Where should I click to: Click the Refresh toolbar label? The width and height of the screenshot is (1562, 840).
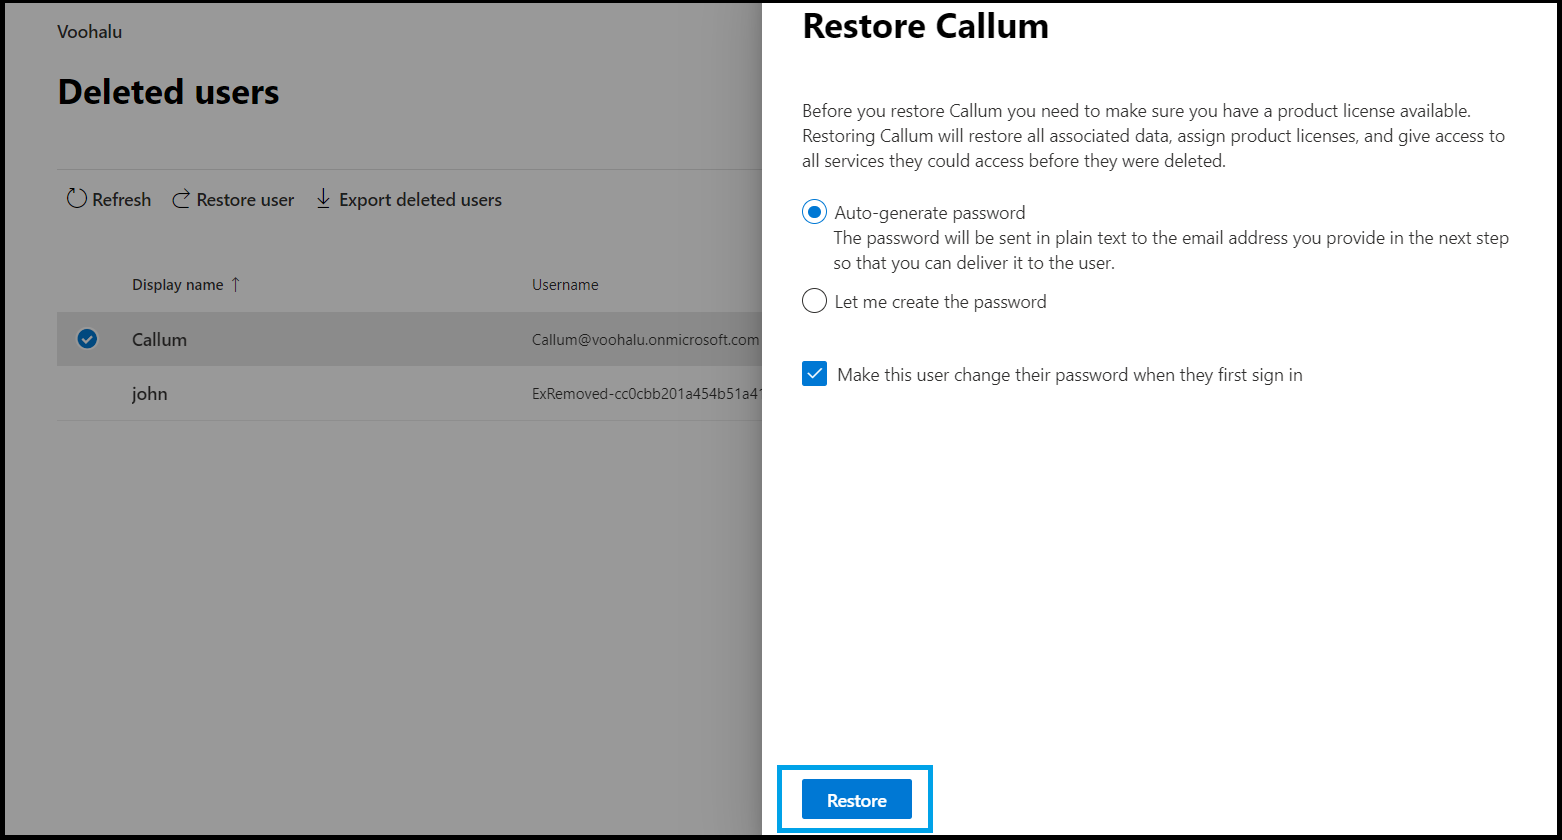click(x=120, y=199)
